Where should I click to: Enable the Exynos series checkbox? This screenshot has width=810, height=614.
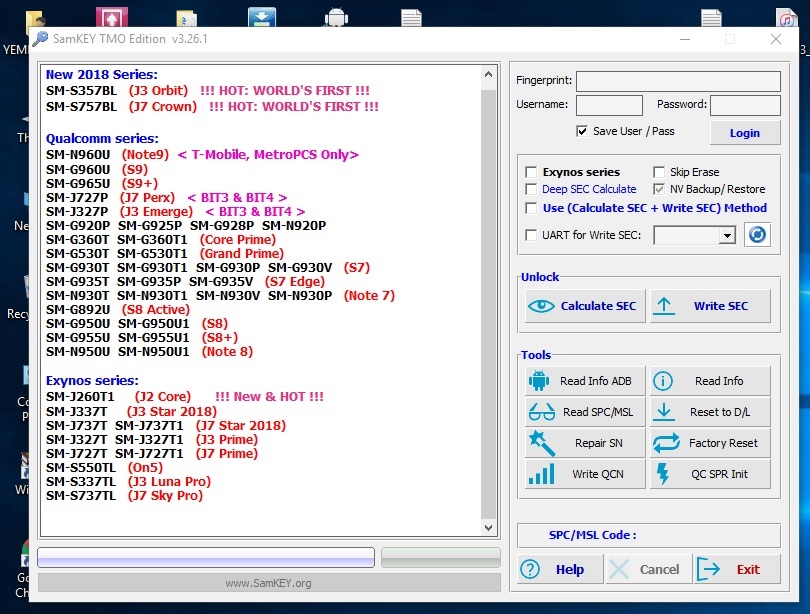coord(532,172)
